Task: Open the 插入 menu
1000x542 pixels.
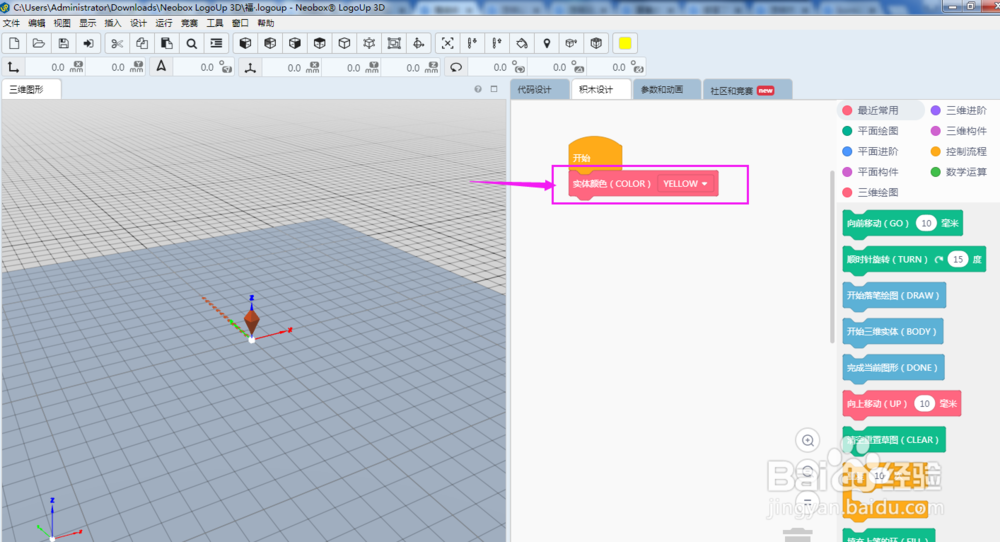Action: pos(113,23)
